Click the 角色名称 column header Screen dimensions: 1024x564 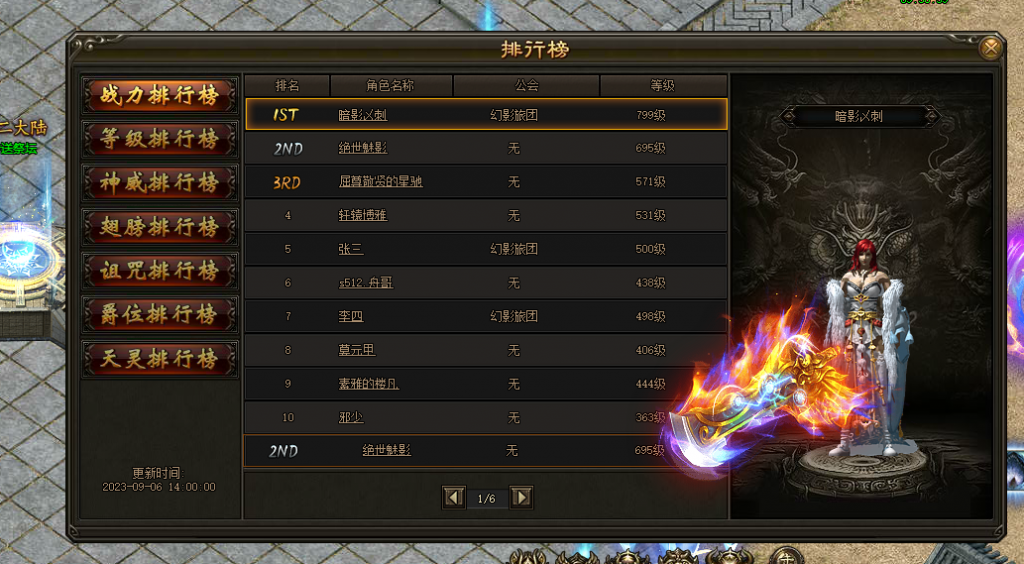(x=391, y=86)
